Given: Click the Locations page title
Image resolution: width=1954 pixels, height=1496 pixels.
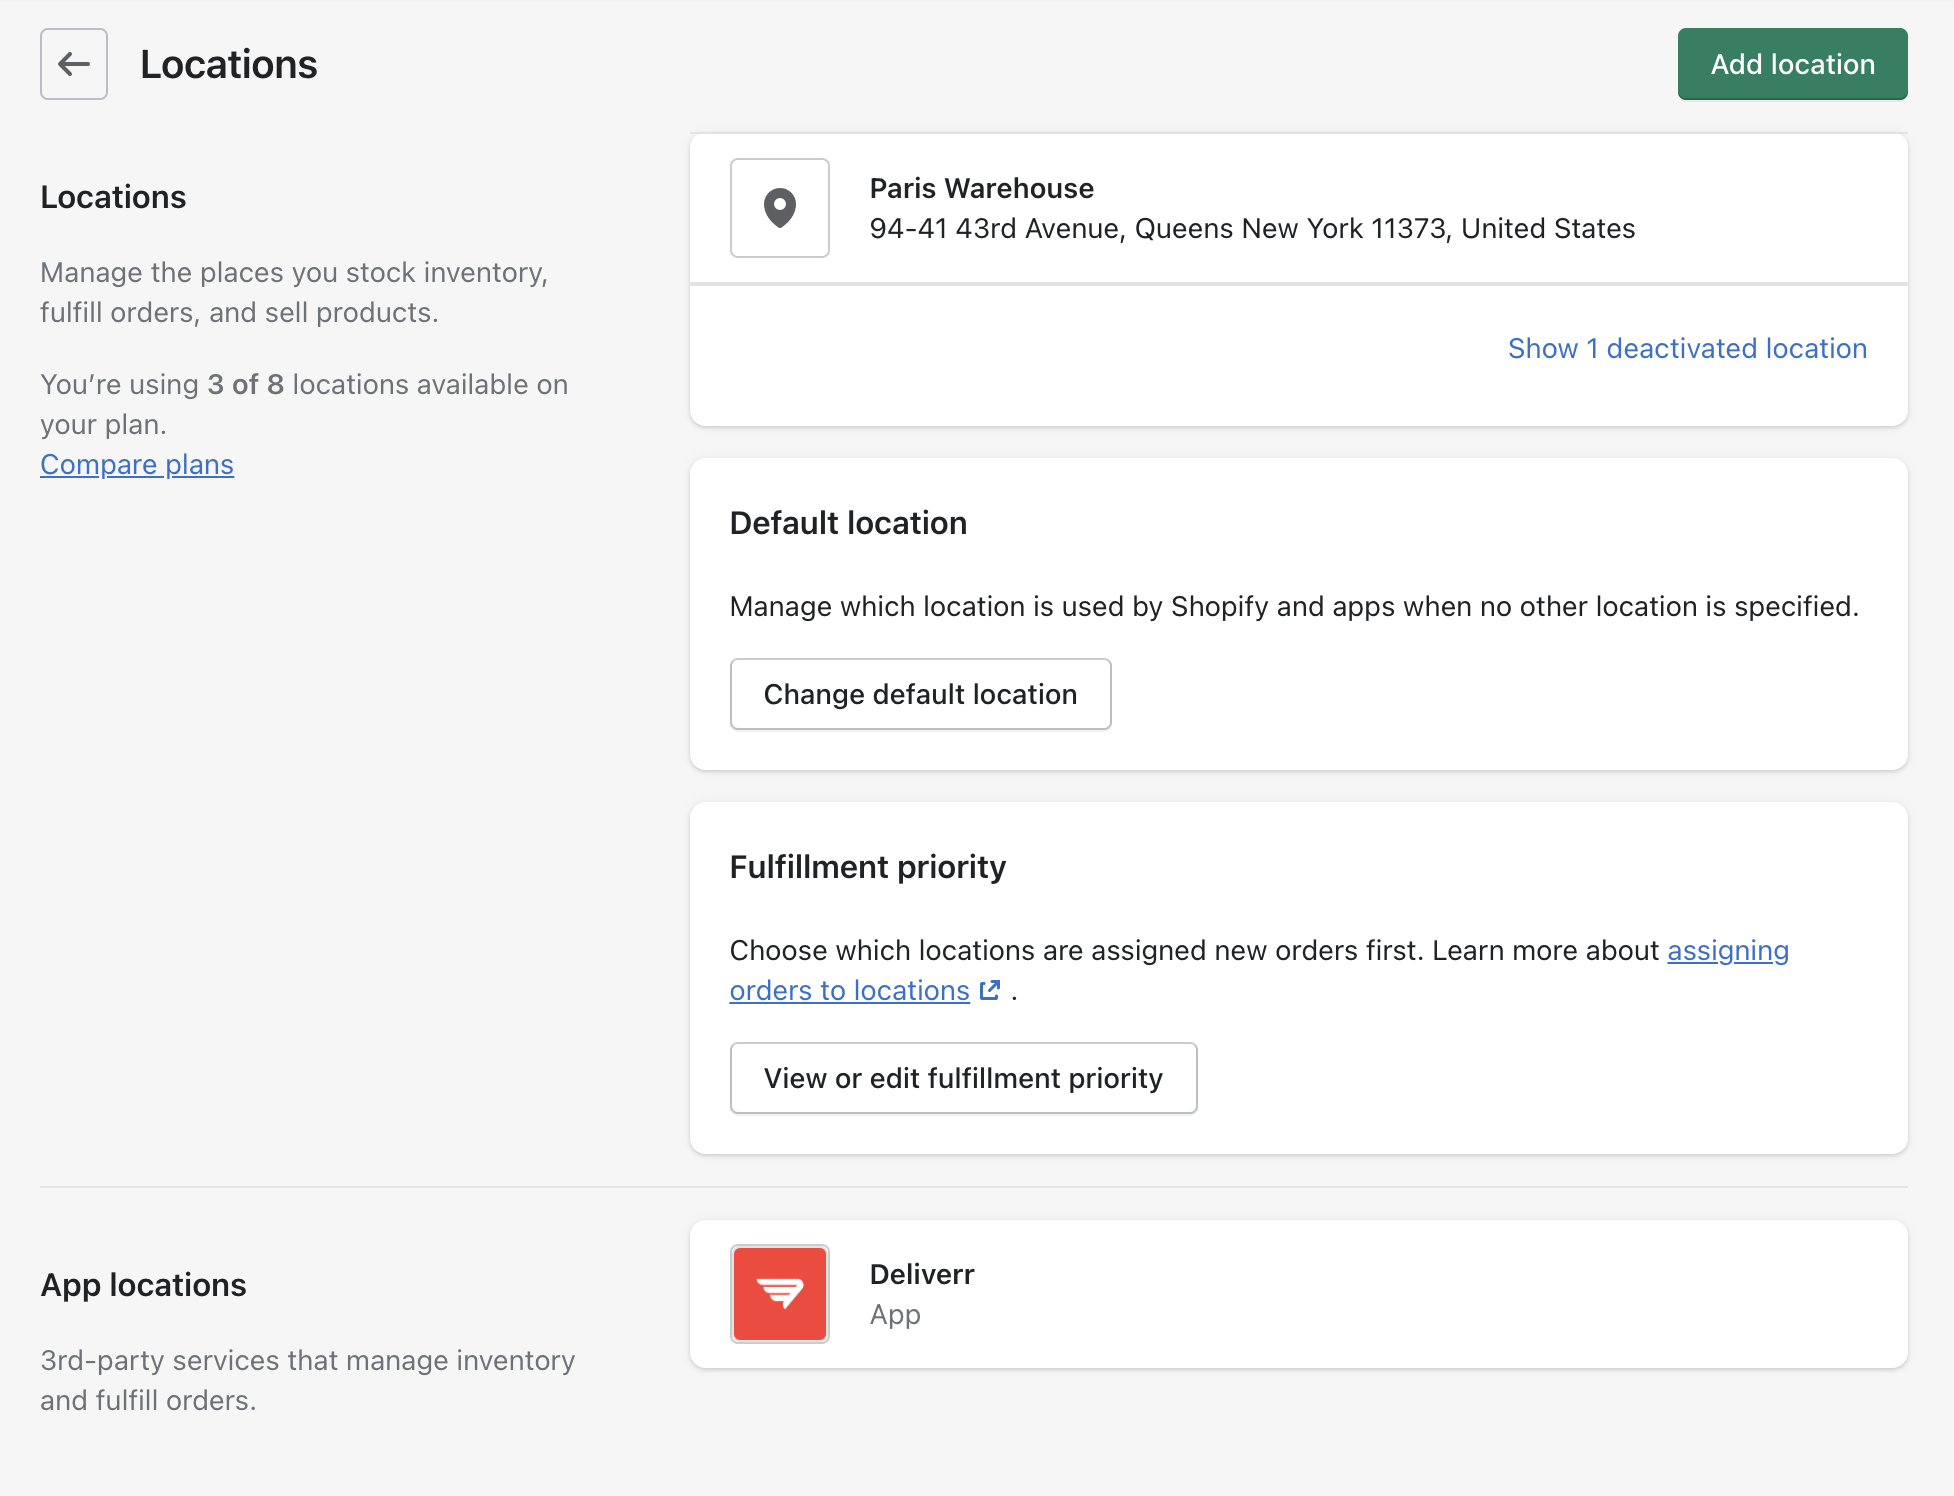Looking at the screenshot, I should point(228,64).
